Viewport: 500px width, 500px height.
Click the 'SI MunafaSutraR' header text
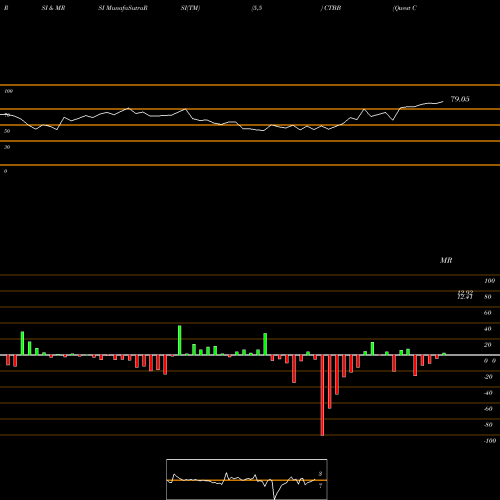123,8
